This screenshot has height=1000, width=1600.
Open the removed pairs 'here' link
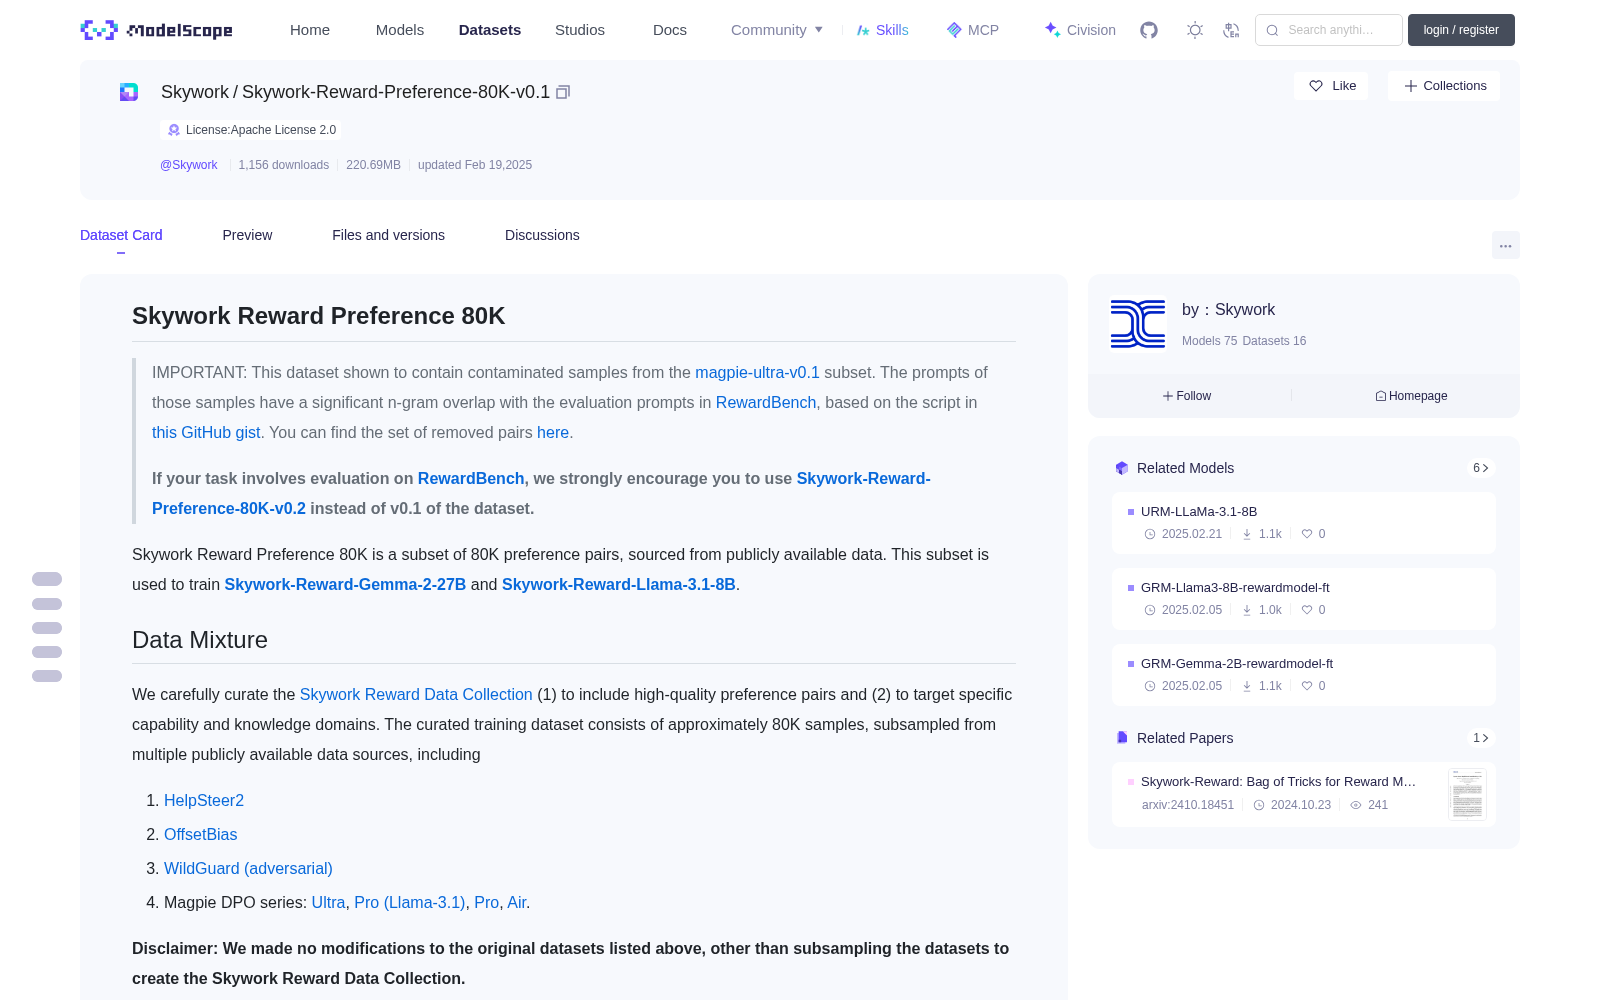pyautogui.click(x=553, y=432)
